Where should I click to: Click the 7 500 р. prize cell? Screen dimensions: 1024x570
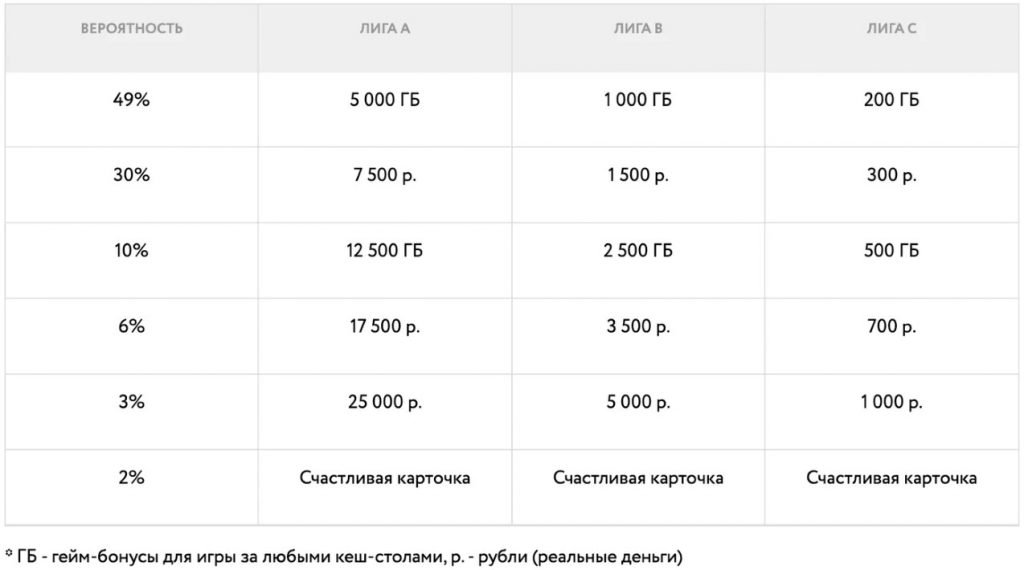tap(385, 175)
